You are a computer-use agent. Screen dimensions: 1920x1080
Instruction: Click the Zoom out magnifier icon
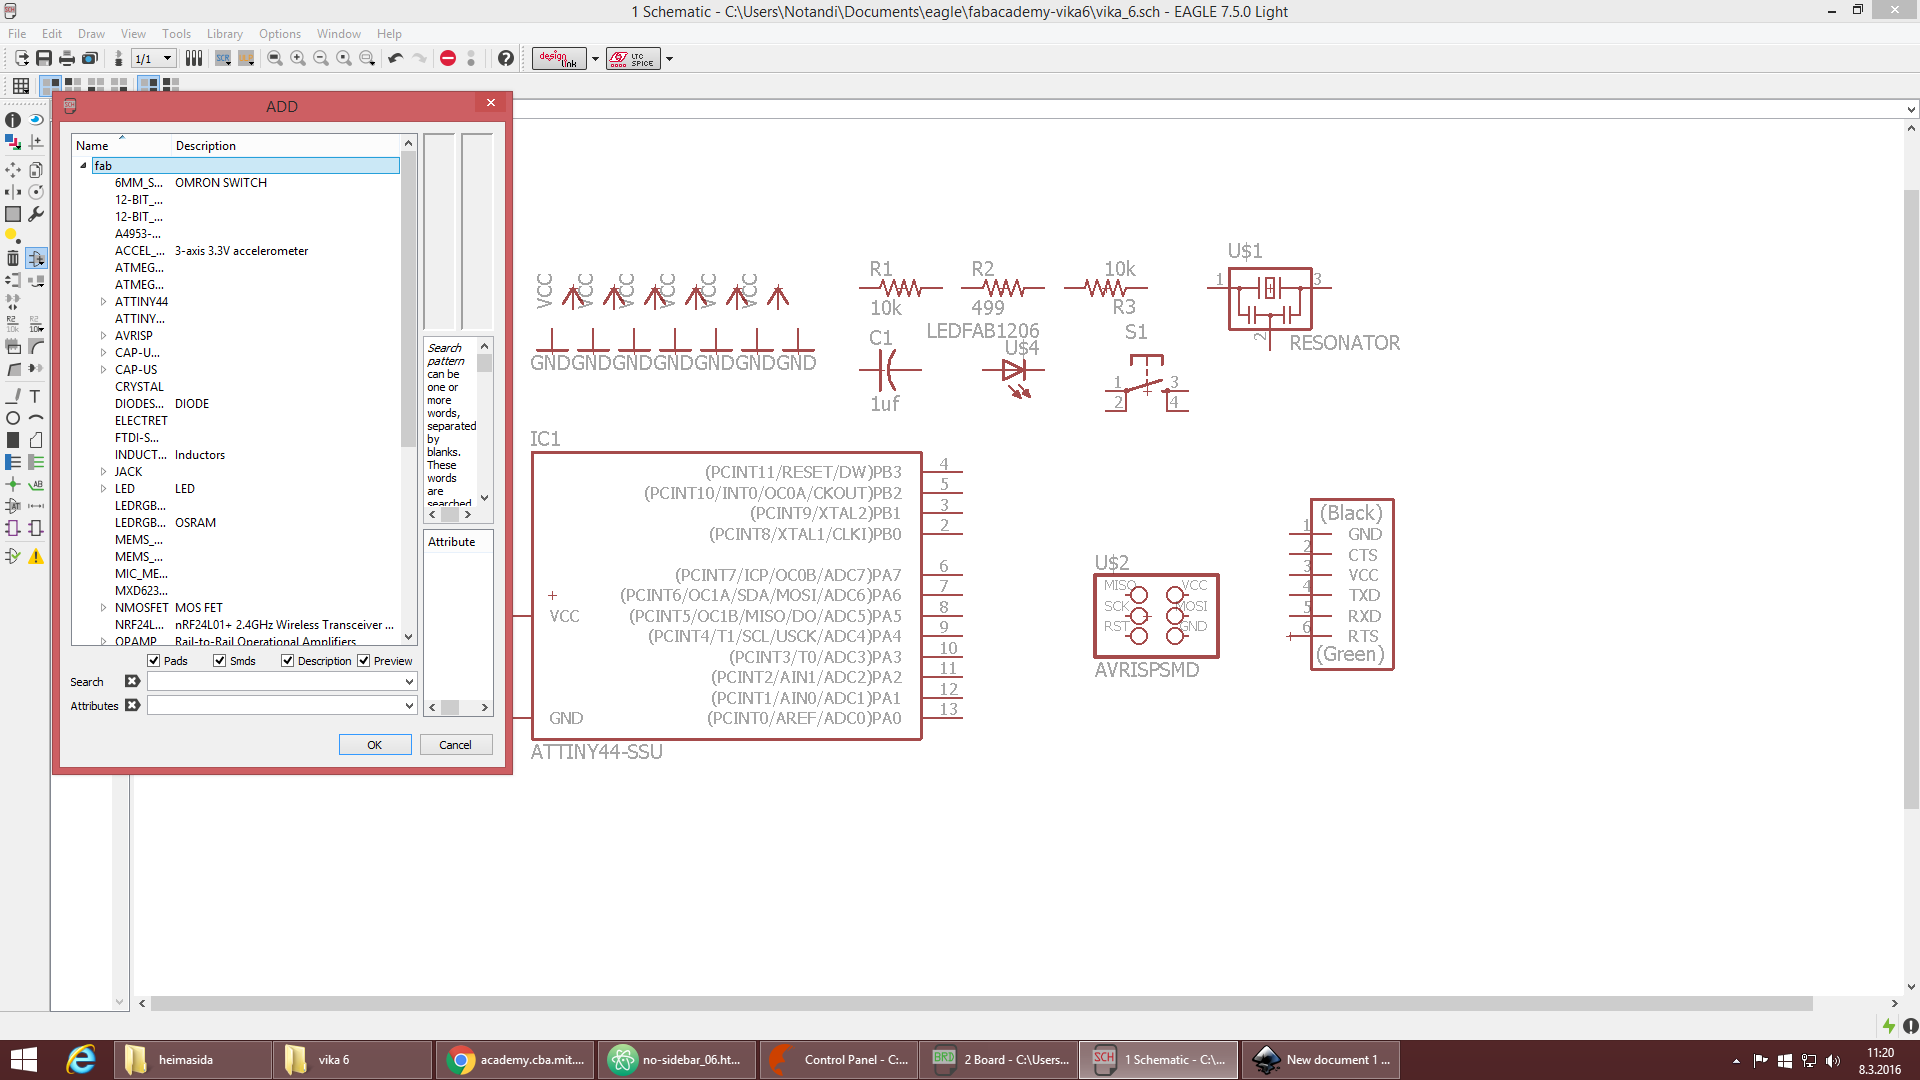321,58
